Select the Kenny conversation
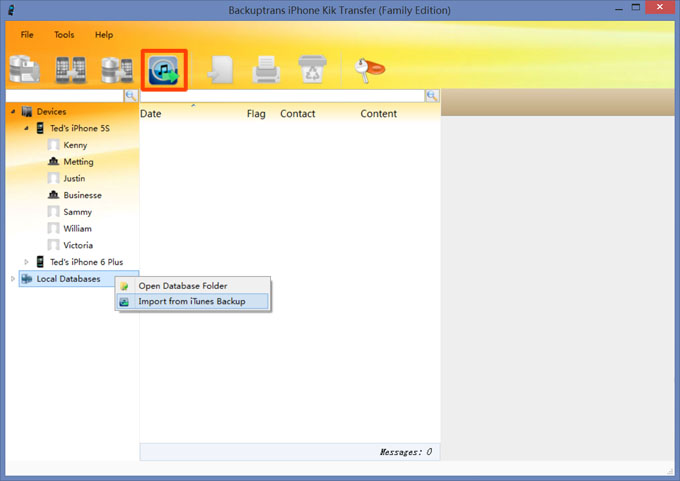 click(x=75, y=145)
